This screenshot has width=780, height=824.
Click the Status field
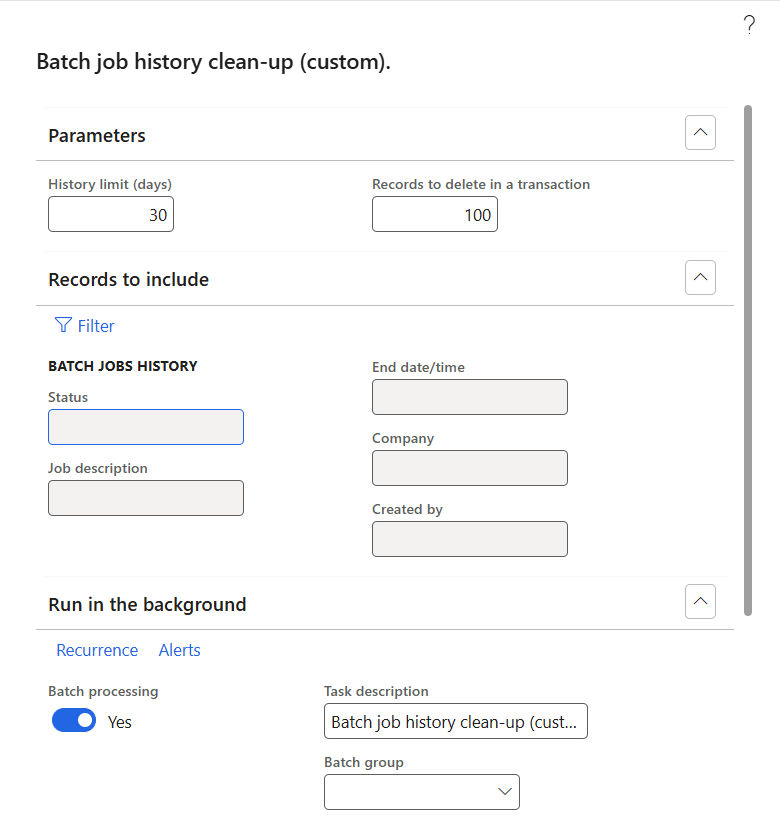(x=146, y=427)
